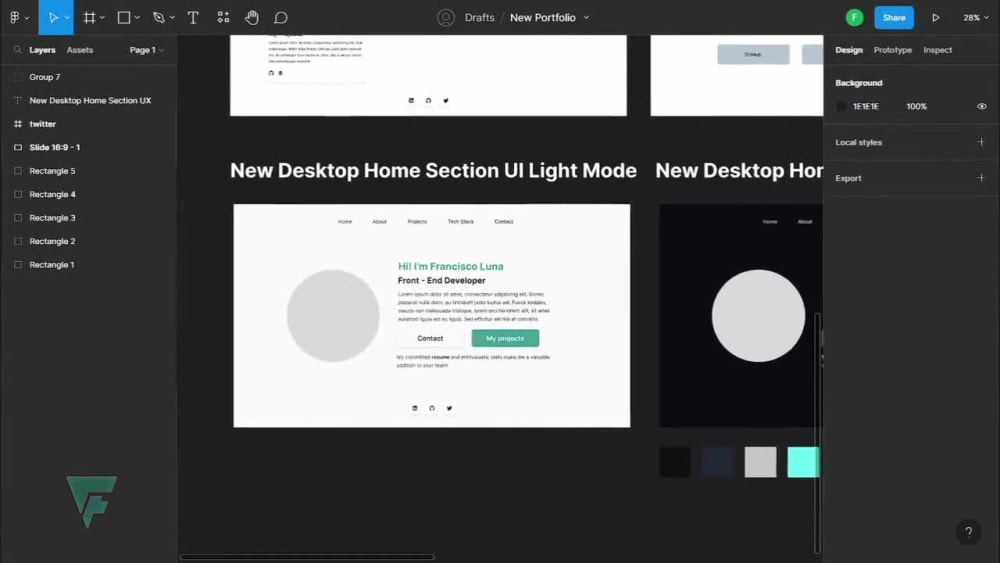Select the Text tool

[193, 18]
